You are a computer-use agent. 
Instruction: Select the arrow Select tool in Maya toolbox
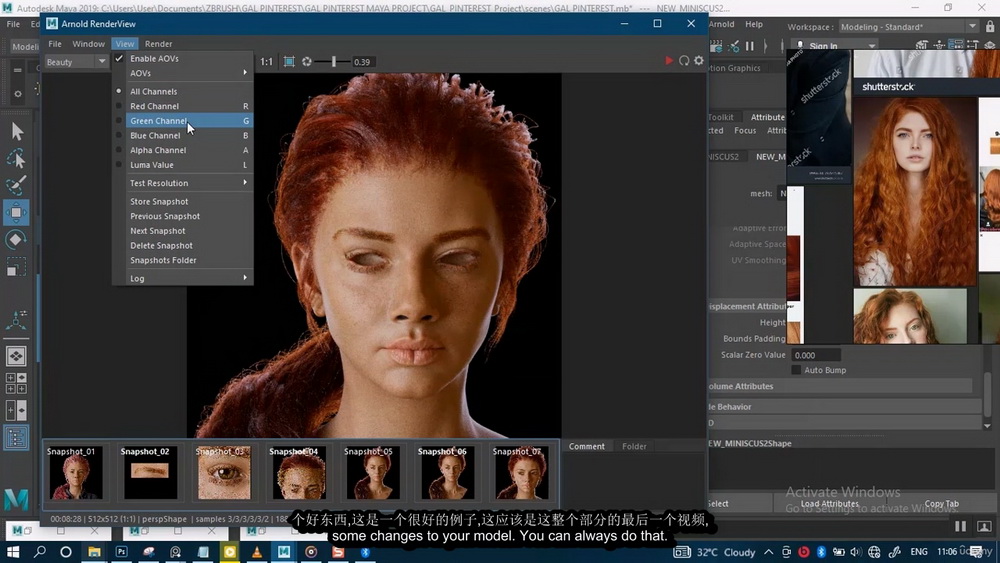(17, 131)
